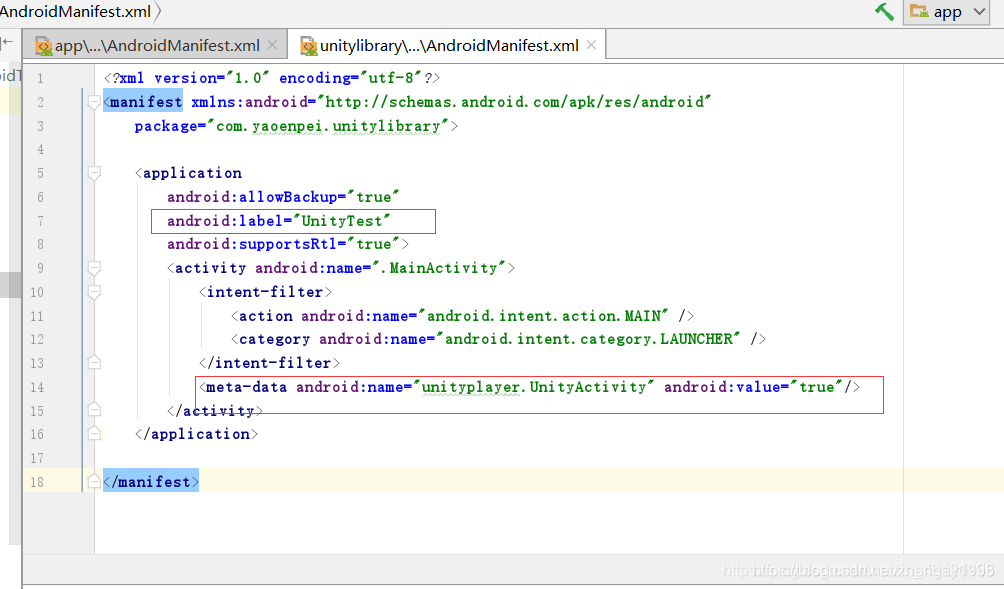Open the app run configuration dropdown
This screenshot has width=1004, height=589.
click(x=946, y=12)
